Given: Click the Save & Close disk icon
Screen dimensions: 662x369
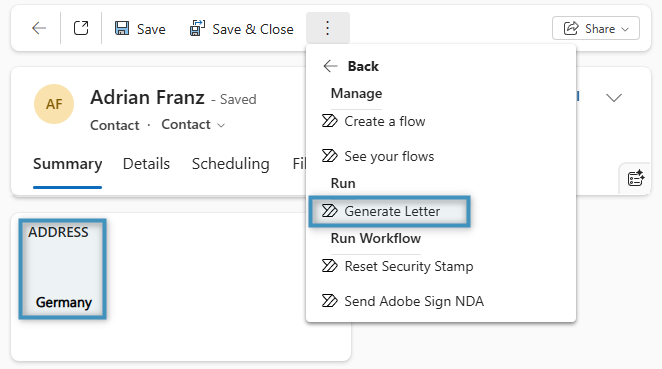Looking at the screenshot, I should 197,28.
